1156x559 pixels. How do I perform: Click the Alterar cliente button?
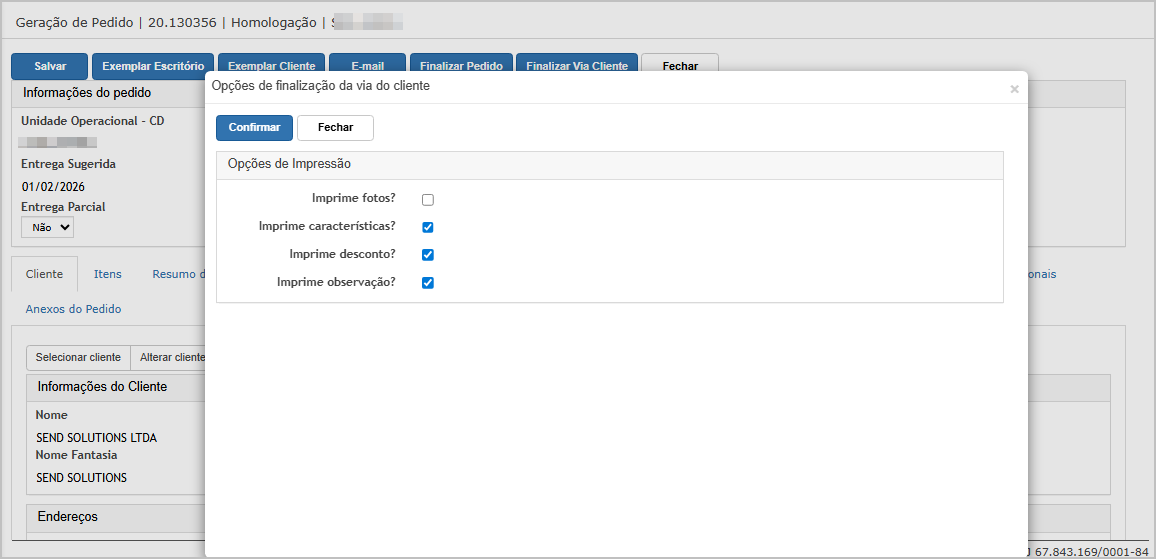(170, 358)
